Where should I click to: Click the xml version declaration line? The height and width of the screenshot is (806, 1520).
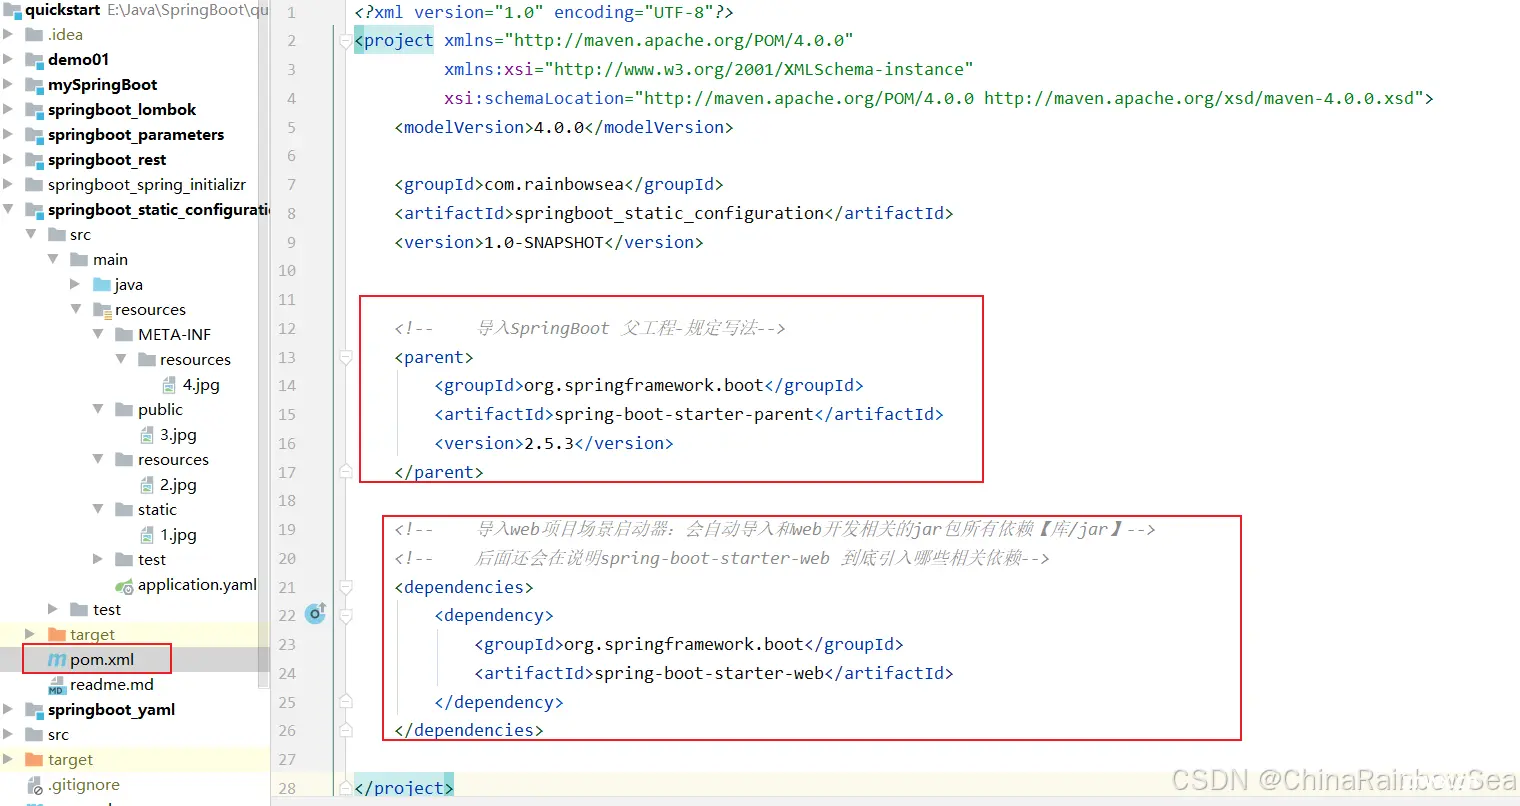544,12
